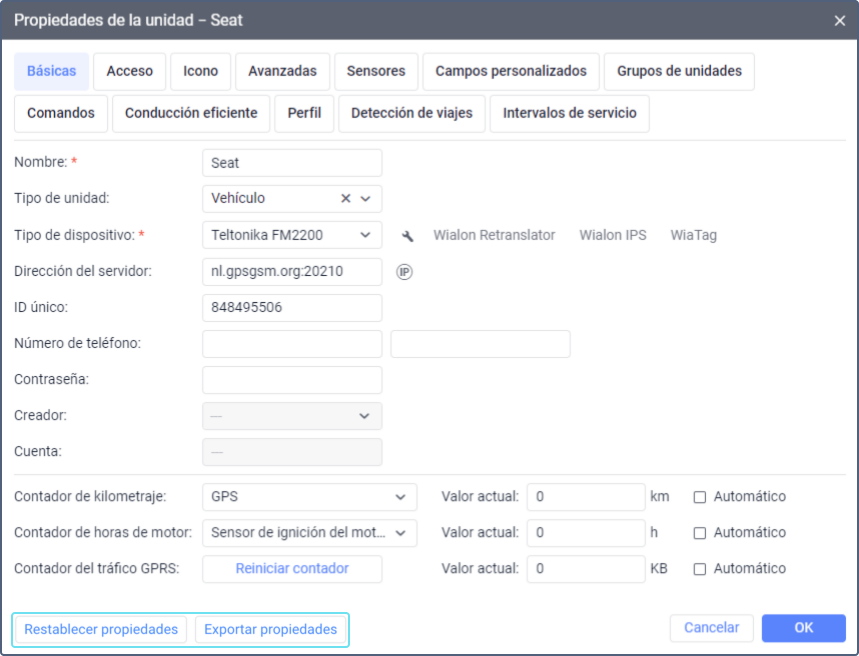The height and width of the screenshot is (656, 859).
Task: Click the Restablecer propiedades button
Action: (x=101, y=630)
